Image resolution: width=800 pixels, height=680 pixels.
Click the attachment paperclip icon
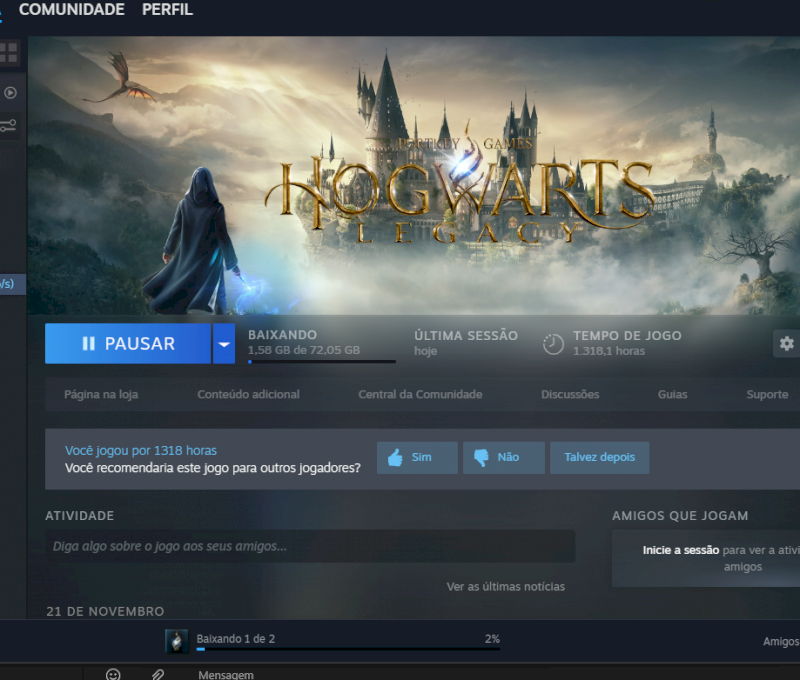click(158, 674)
